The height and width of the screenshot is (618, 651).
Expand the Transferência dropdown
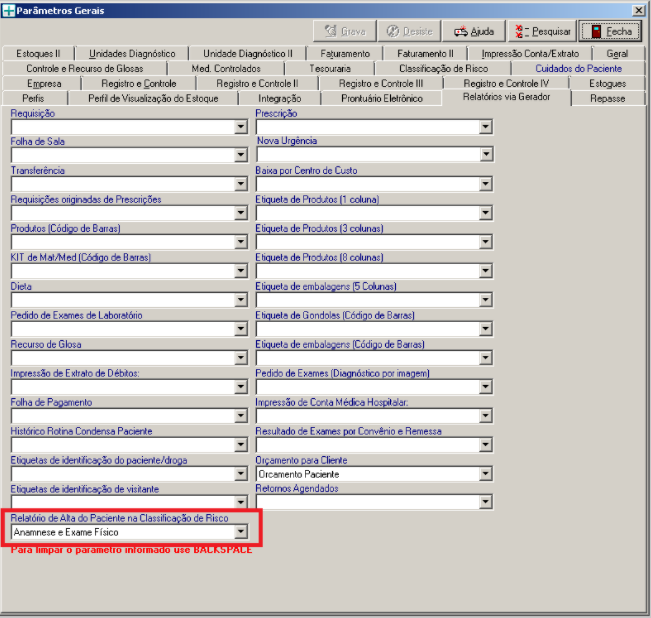(240, 184)
